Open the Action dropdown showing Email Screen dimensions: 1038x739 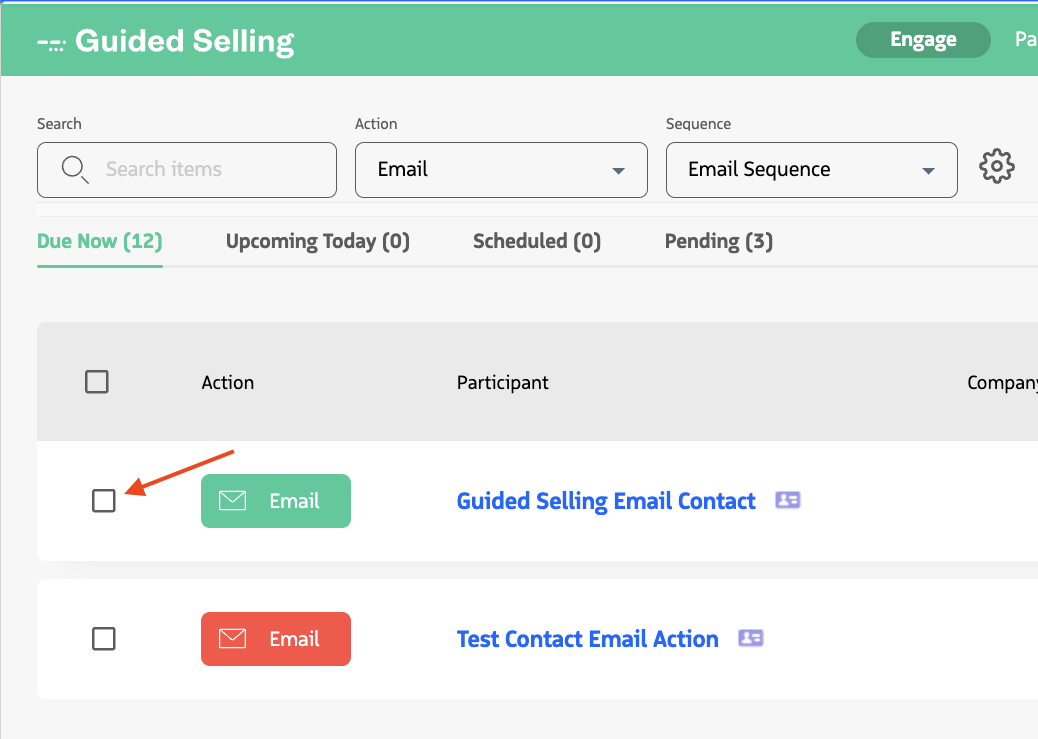500,170
